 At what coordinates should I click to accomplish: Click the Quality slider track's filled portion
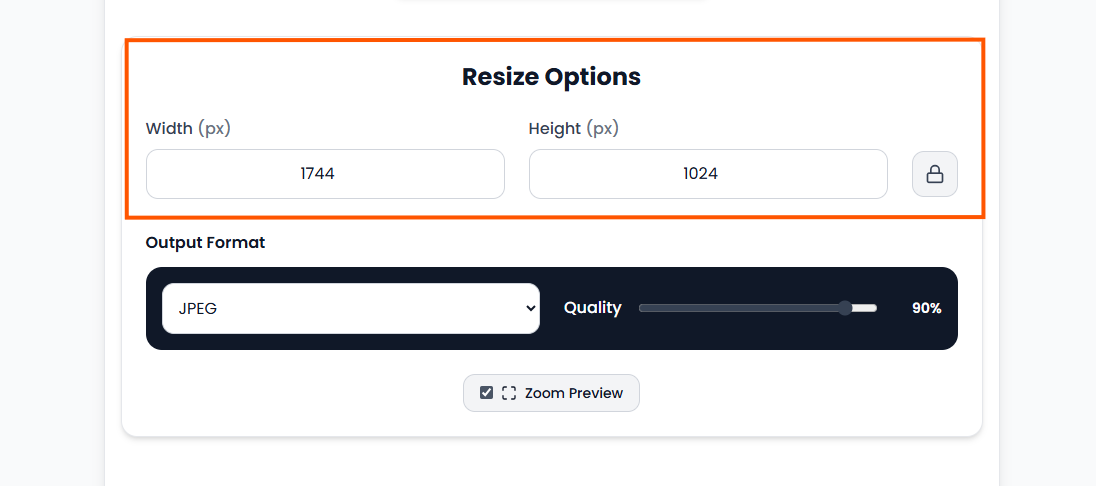(740, 308)
